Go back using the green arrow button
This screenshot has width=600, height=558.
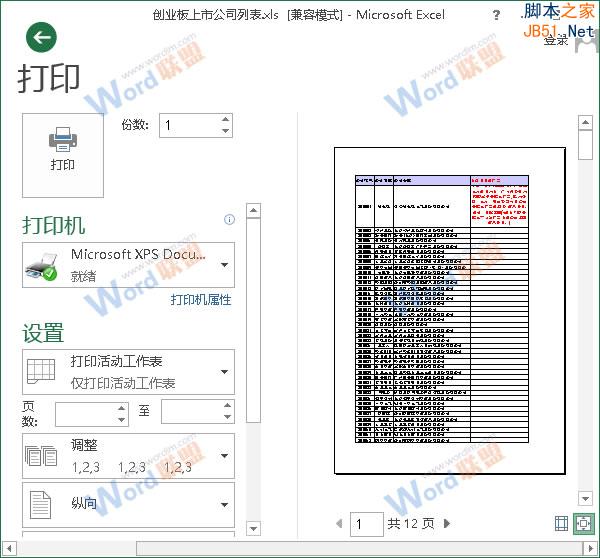(41, 37)
